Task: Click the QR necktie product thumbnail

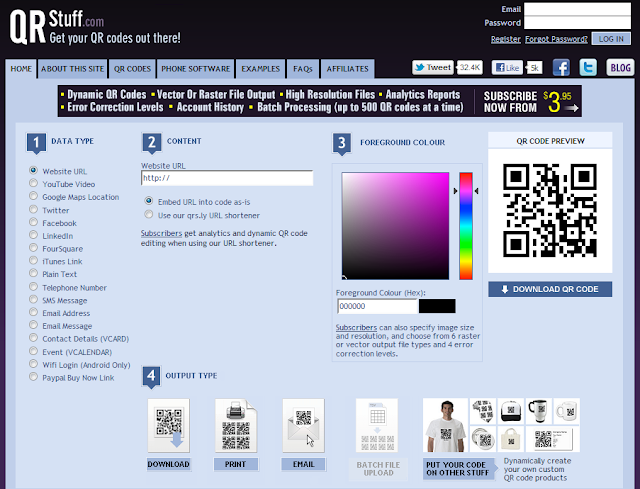Action: pyautogui.click(x=483, y=411)
